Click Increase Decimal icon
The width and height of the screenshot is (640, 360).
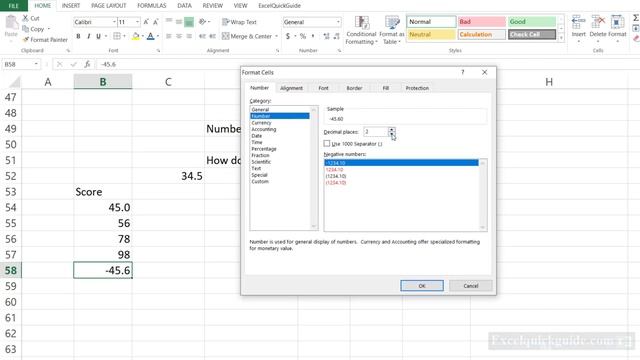(x=326, y=36)
